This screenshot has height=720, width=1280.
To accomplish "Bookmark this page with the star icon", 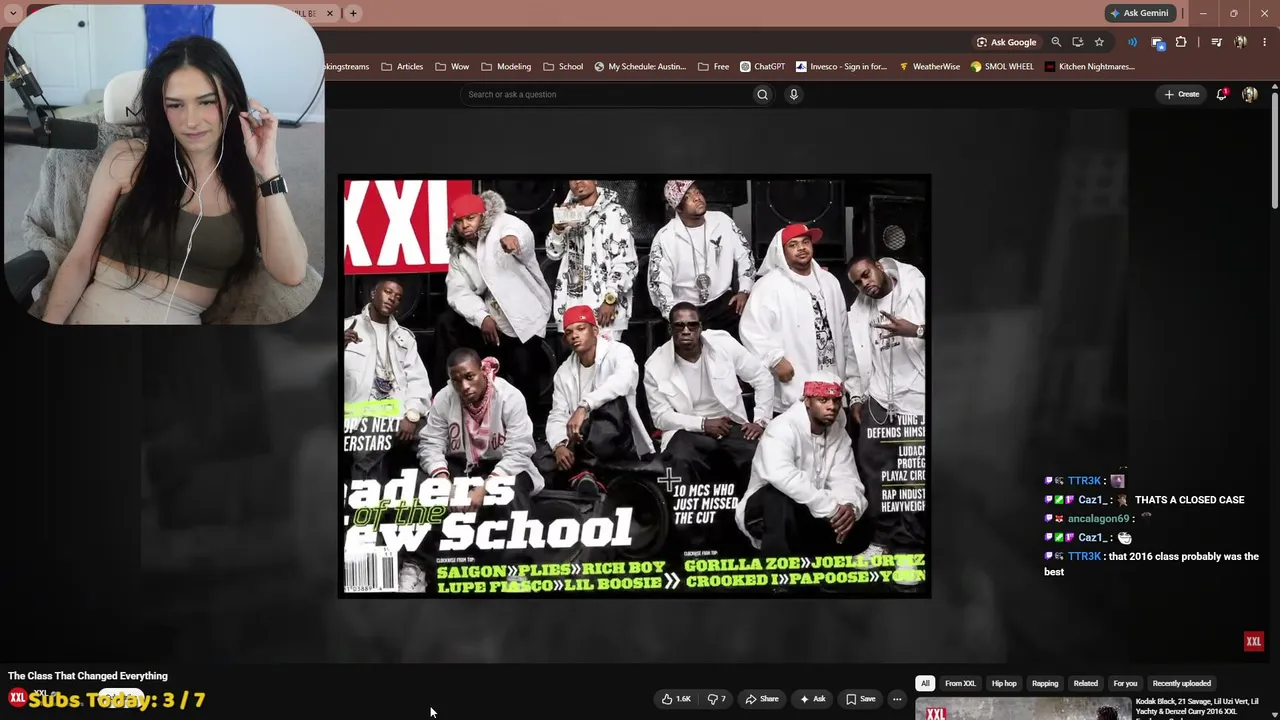I will click(x=1099, y=42).
